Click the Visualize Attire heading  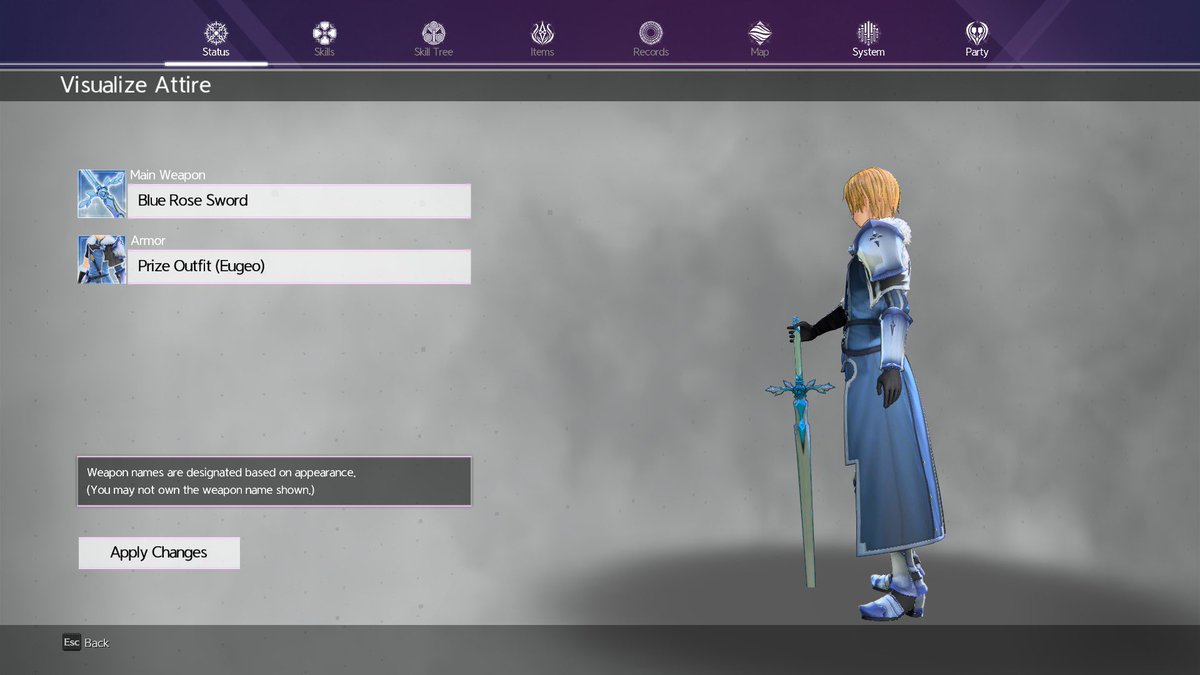tap(135, 85)
